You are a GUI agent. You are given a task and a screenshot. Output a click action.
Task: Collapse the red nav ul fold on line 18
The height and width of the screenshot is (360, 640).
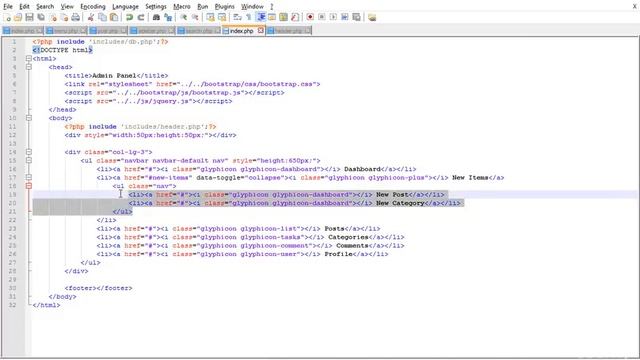tap(29, 186)
